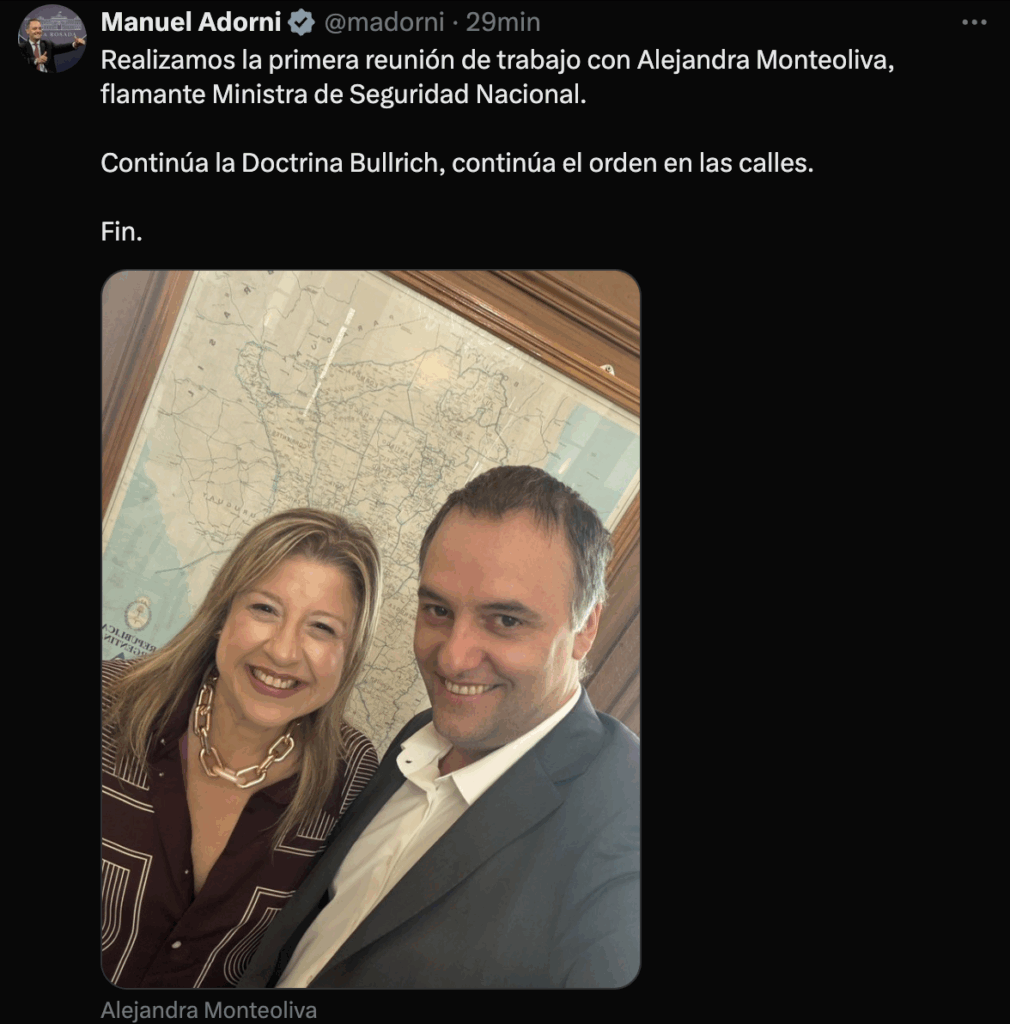Click the tweet line starting with Realizamos
The height and width of the screenshot is (1024, 1010).
(x=497, y=60)
